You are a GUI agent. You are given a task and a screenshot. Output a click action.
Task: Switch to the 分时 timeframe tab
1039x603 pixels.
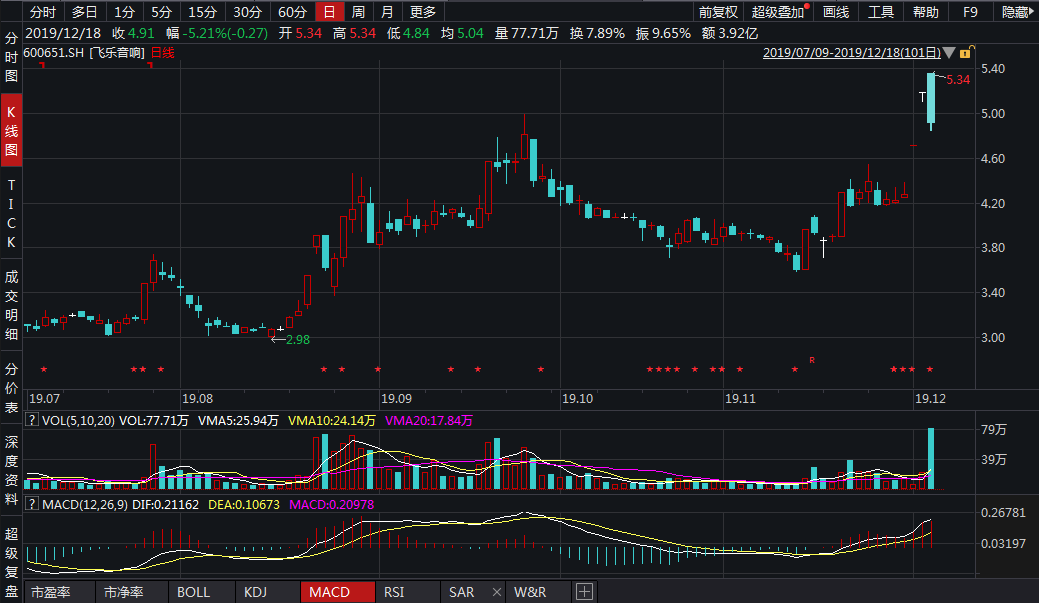(43, 12)
